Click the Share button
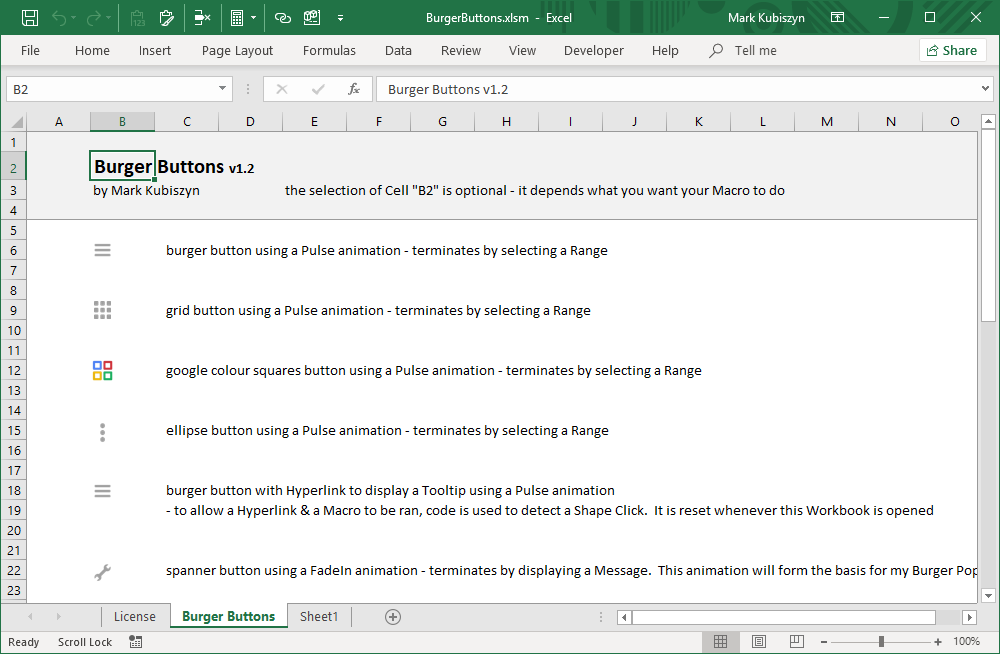 pyautogui.click(x=951, y=51)
